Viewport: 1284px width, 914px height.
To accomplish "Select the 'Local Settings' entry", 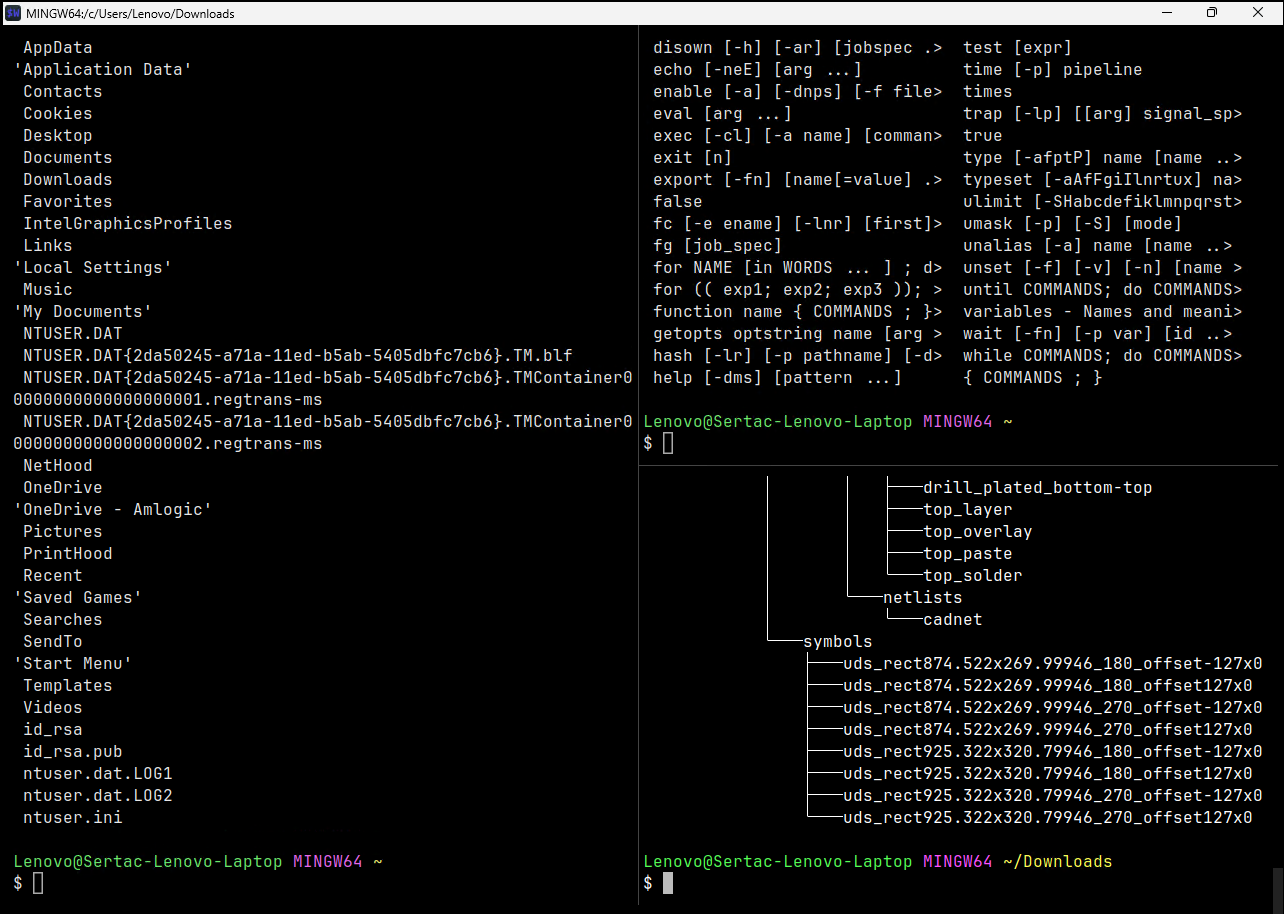I will point(93,268).
